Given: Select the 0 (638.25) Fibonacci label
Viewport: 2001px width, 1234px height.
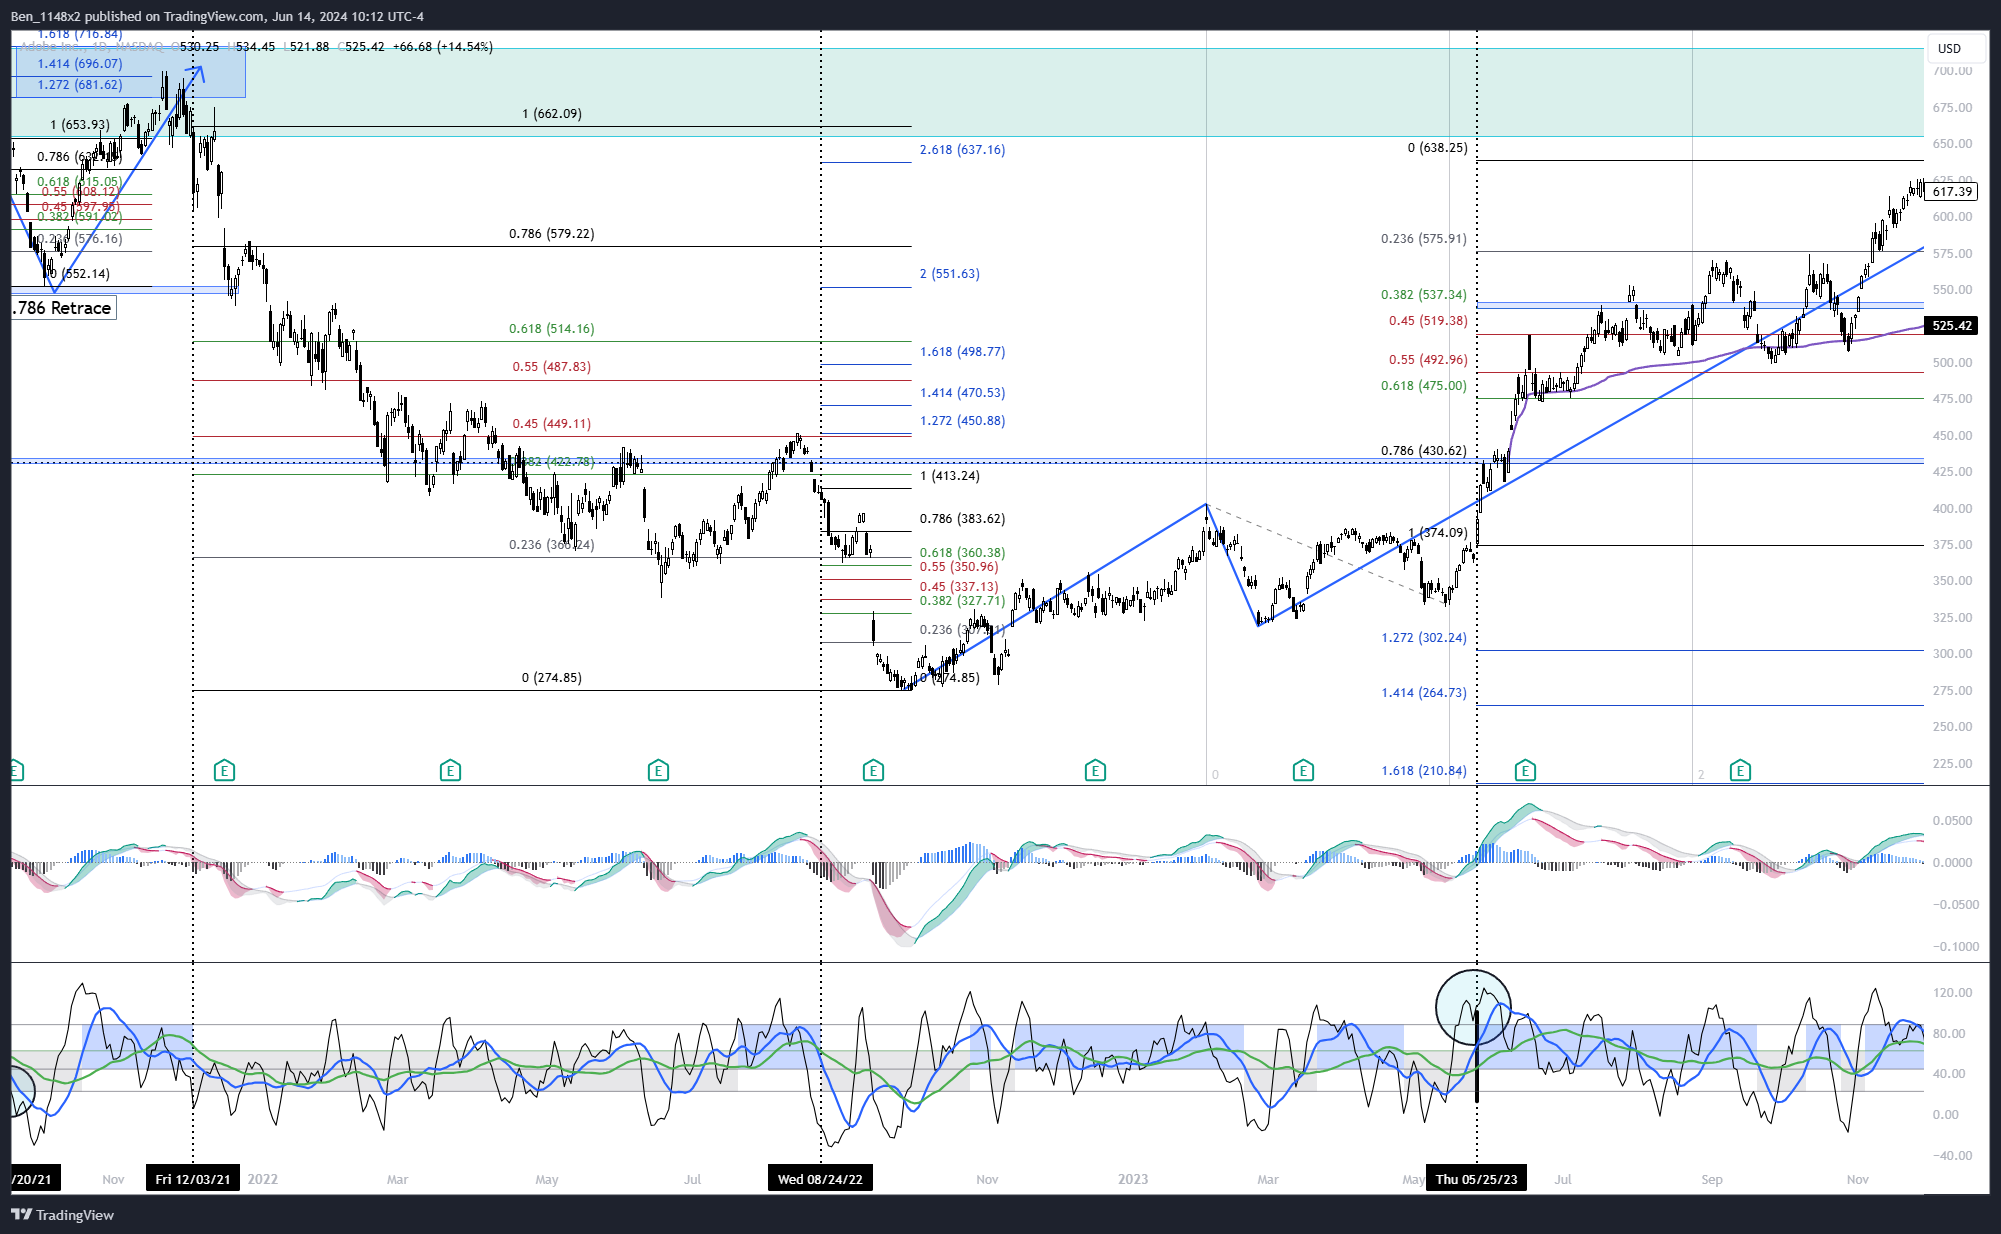Looking at the screenshot, I should [1438, 148].
